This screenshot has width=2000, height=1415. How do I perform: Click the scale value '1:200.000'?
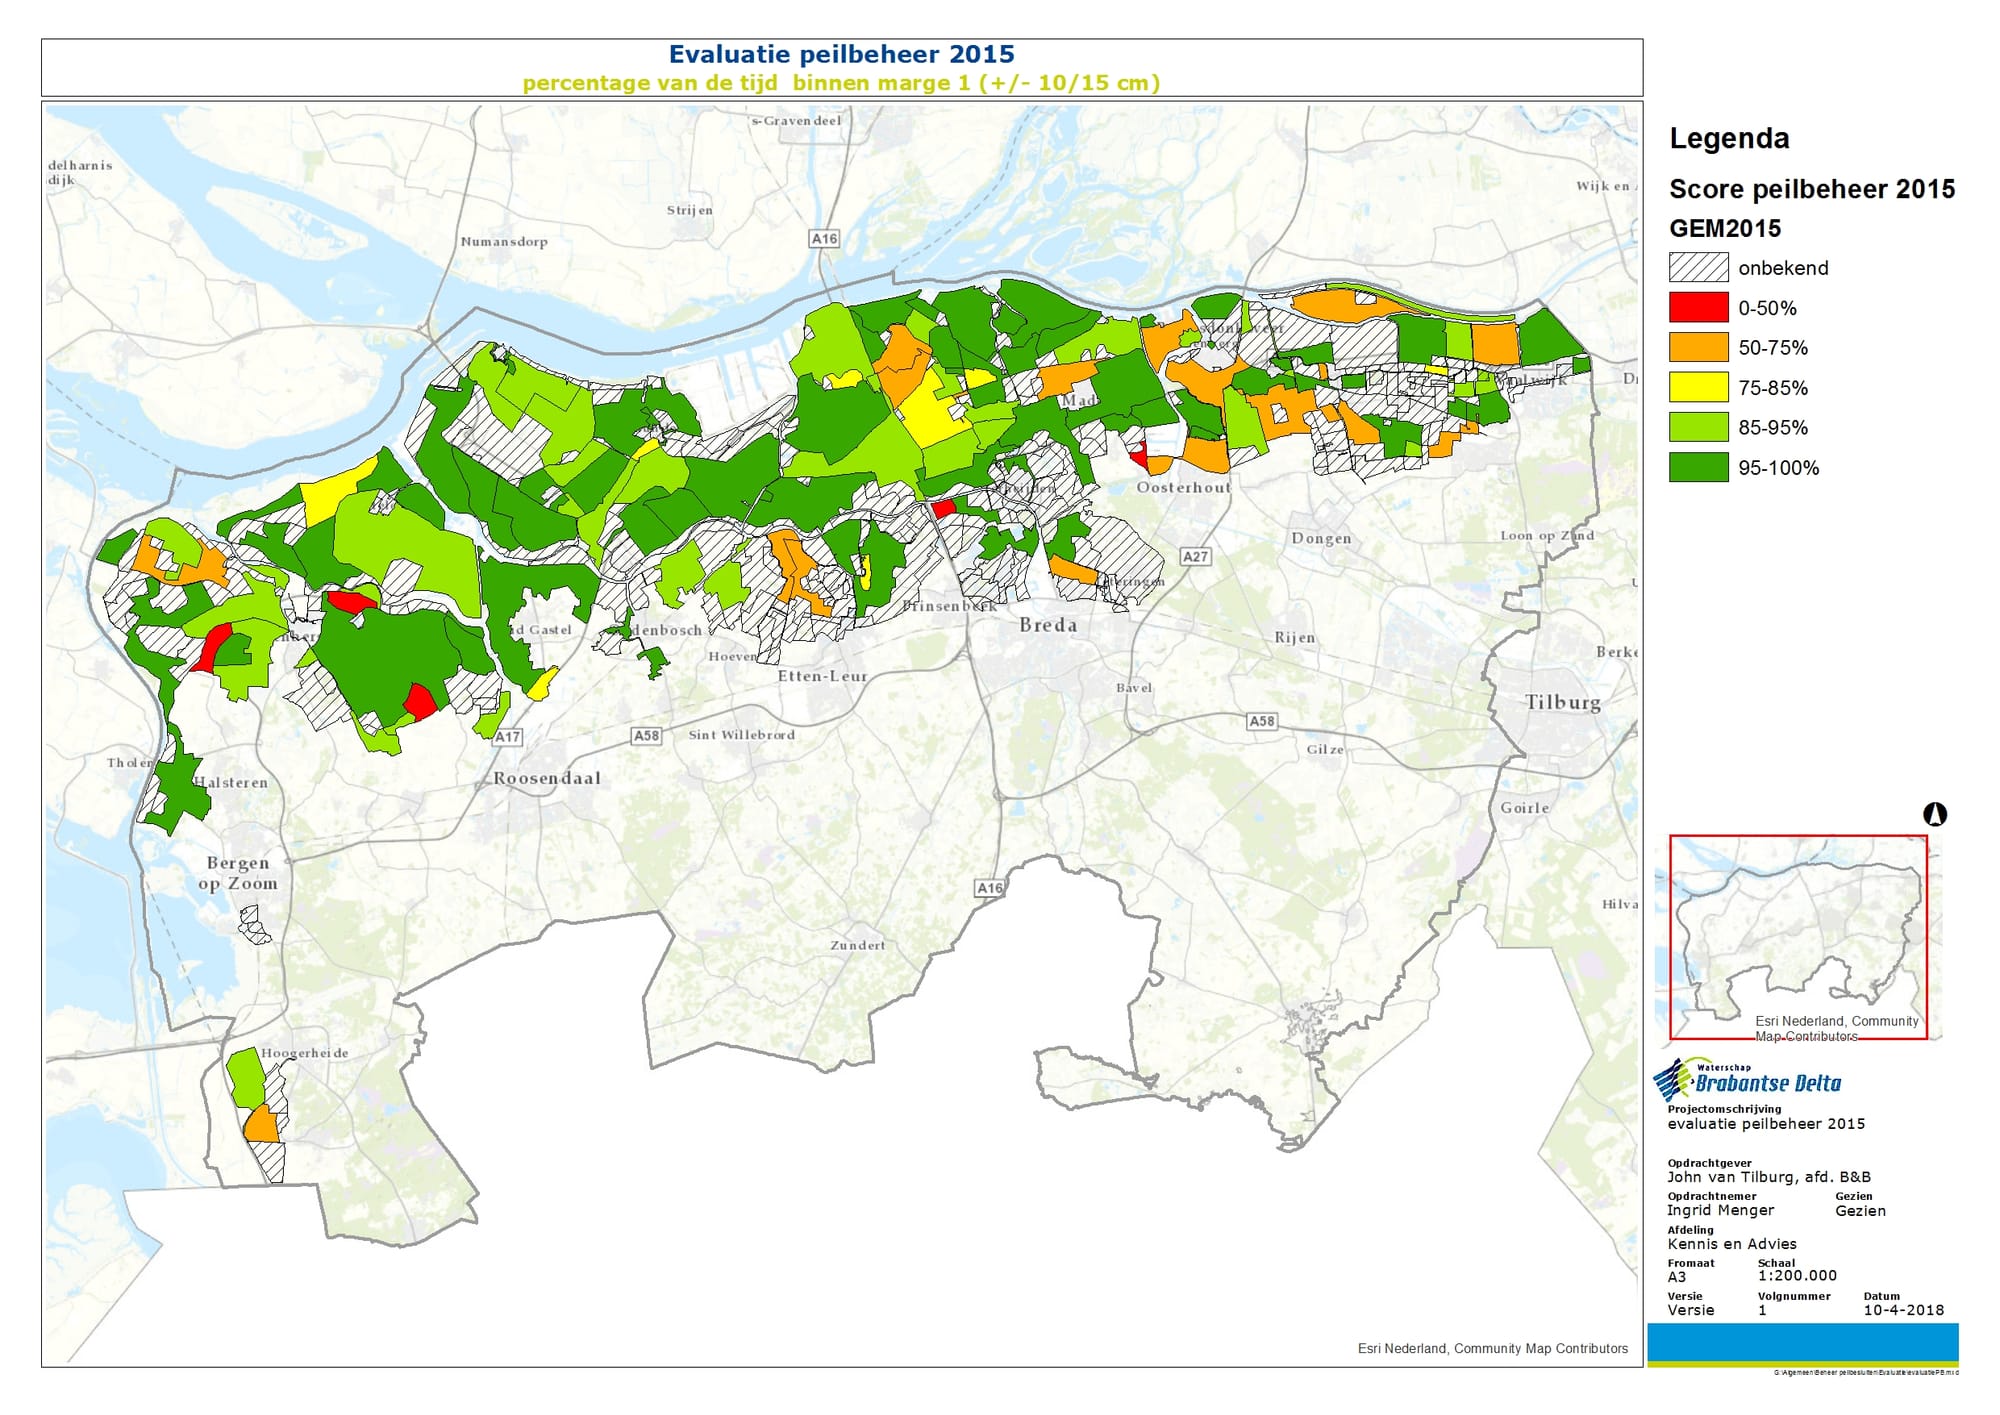coord(1797,1276)
